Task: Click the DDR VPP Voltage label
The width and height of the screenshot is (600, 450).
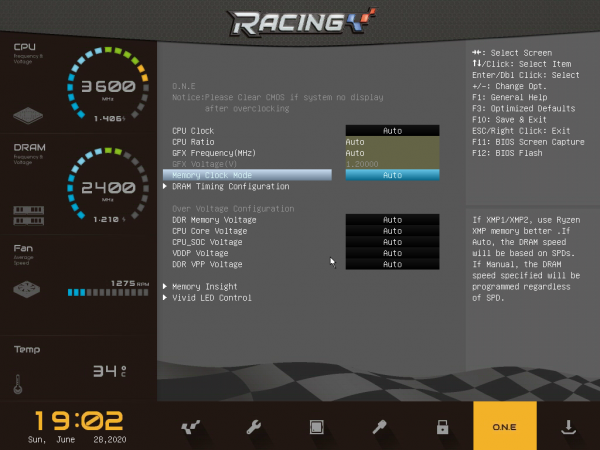Action: (207, 264)
